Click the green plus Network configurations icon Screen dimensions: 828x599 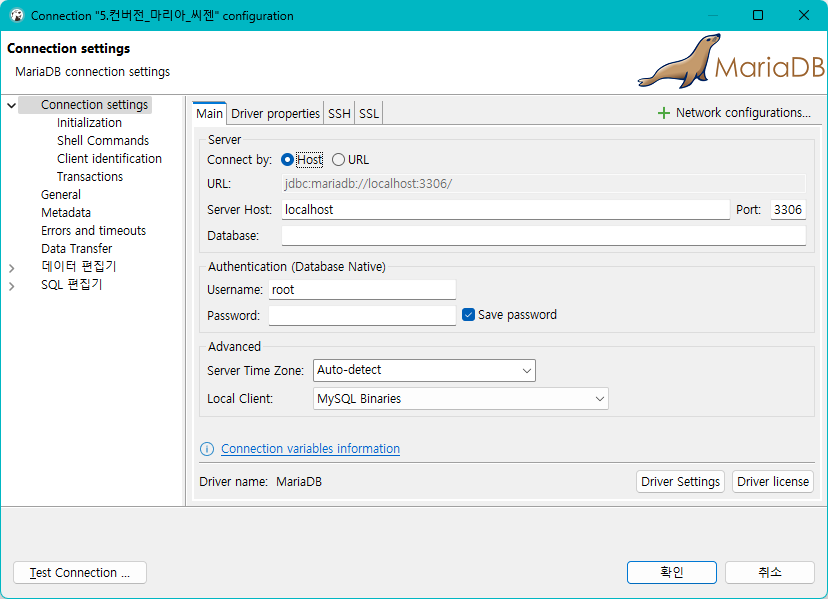tap(663, 113)
